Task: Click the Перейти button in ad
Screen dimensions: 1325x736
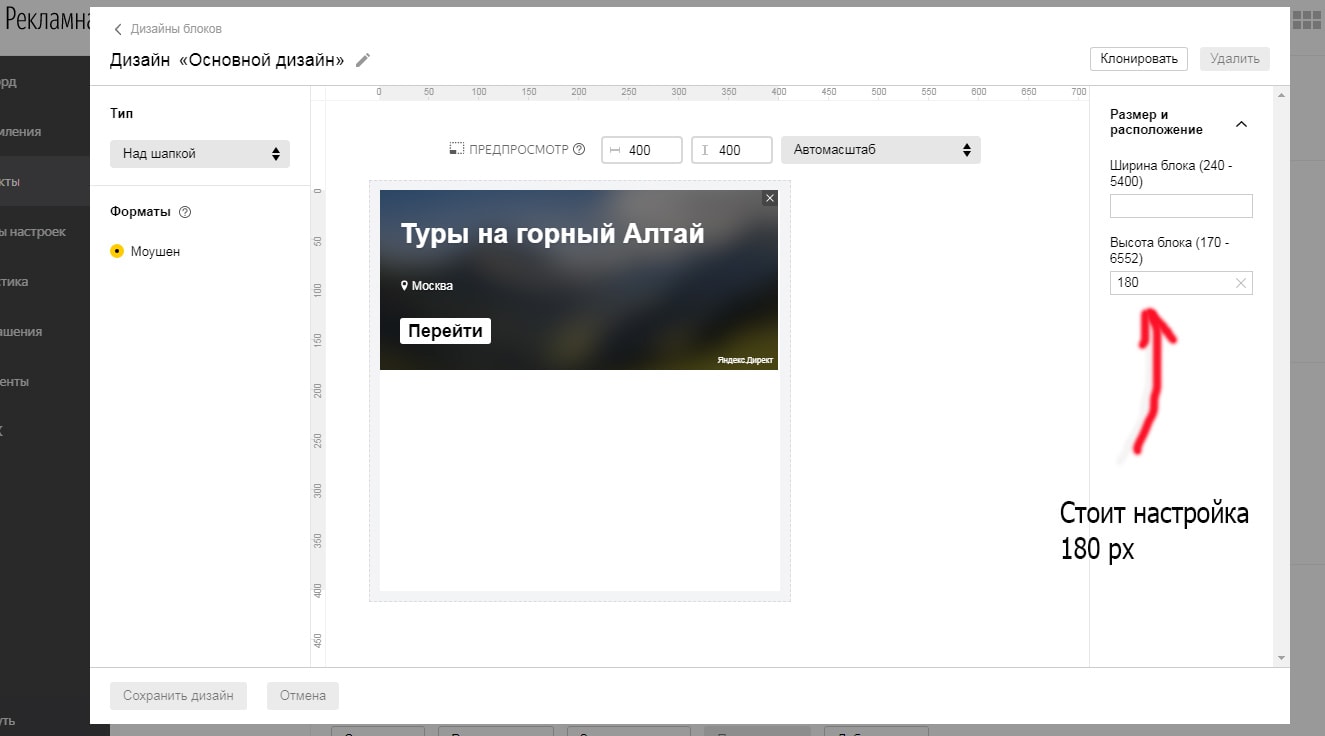Action: pos(445,331)
